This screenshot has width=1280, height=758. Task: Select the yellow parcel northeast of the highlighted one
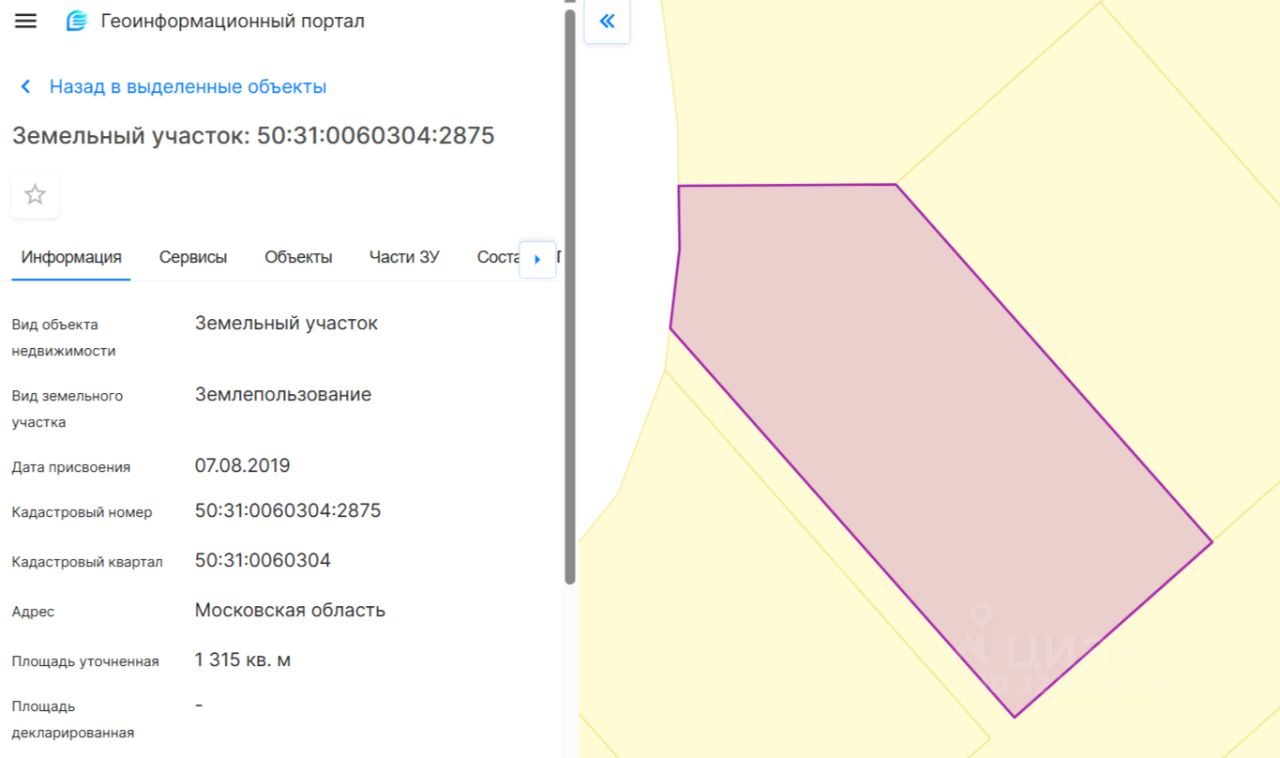click(1100, 200)
